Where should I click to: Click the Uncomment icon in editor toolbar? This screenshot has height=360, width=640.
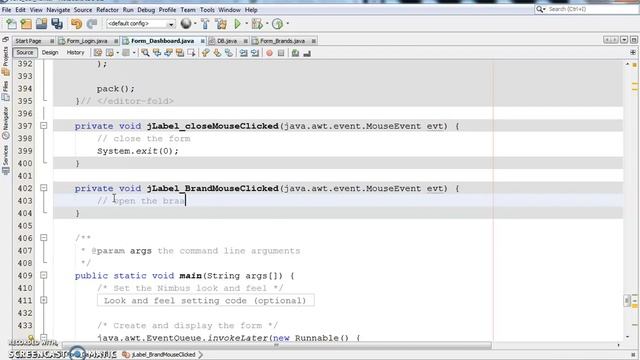coord(307,53)
